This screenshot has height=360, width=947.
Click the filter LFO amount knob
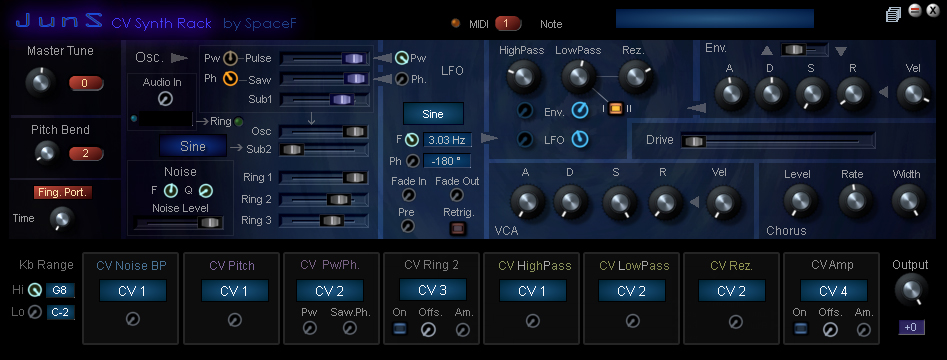[x=580, y=140]
